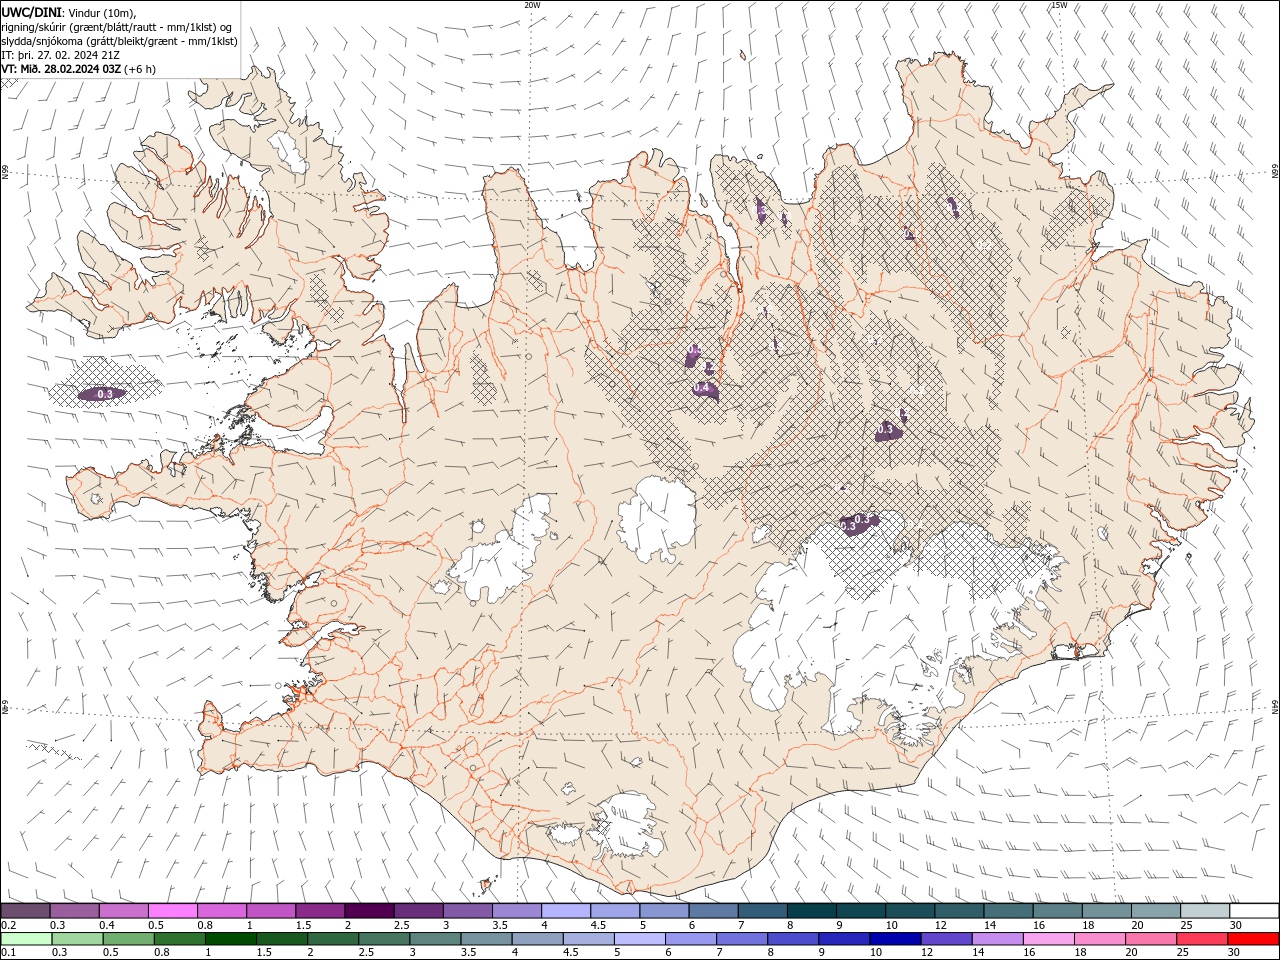Select the "2.5" value under the upper purple legend
Screen dimensions: 1280x960
[401, 925]
